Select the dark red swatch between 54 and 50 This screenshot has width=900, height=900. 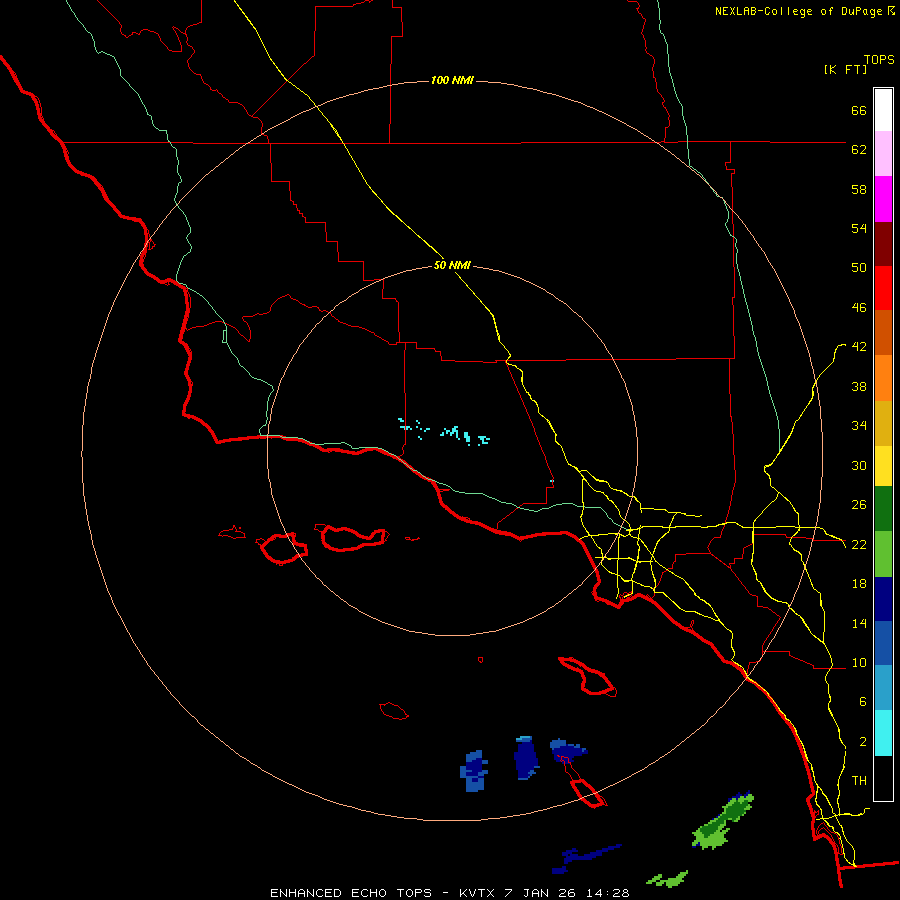pos(883,244)
